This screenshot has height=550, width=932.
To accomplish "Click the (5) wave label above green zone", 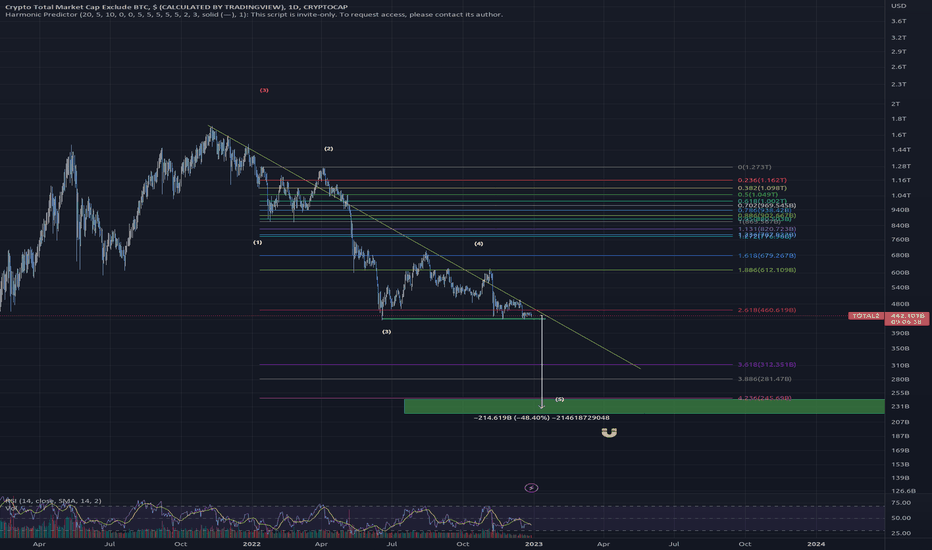I will (559, 399).
